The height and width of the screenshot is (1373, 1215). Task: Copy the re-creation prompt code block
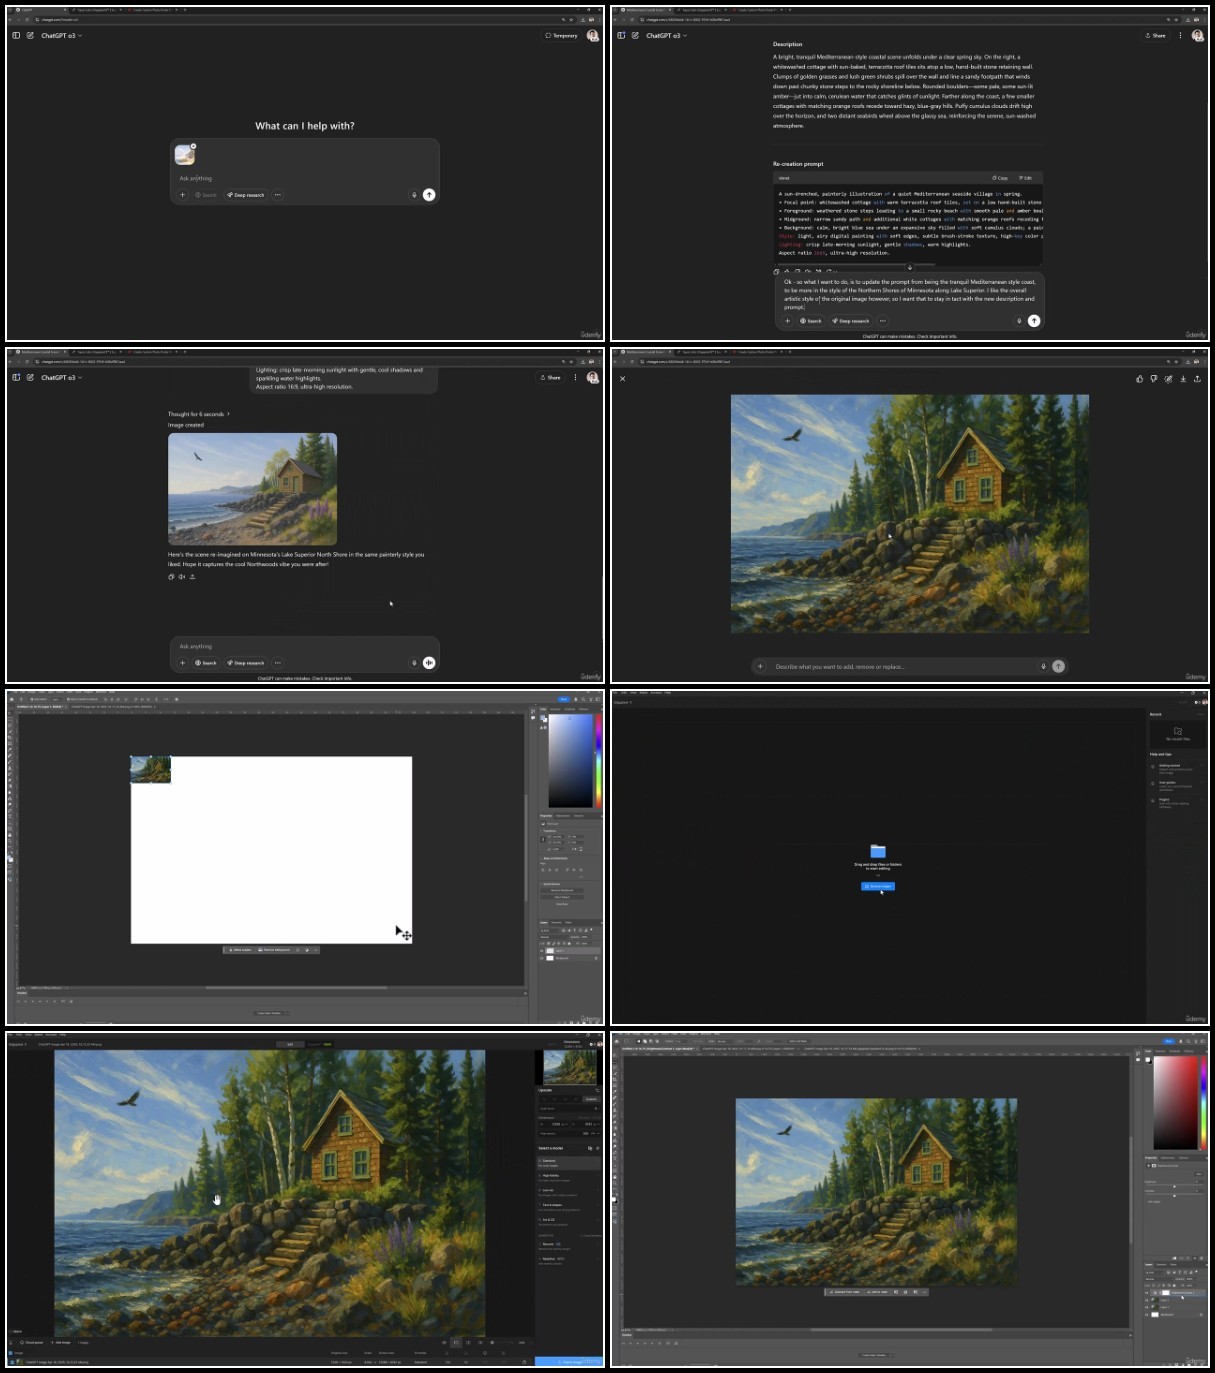coord(1000,178)
